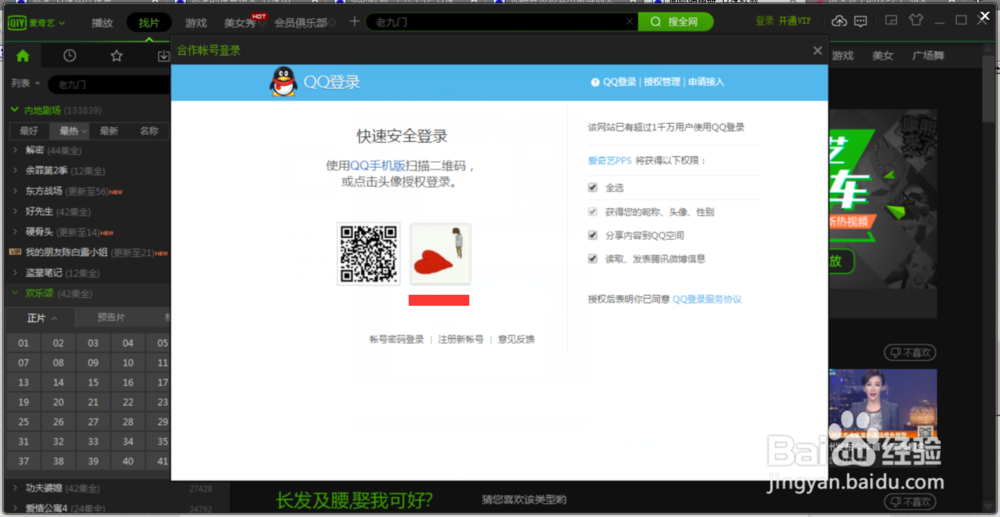Select the 正片 episodes tab
The height and width of the screenshot is (517, 1000).
40,317
